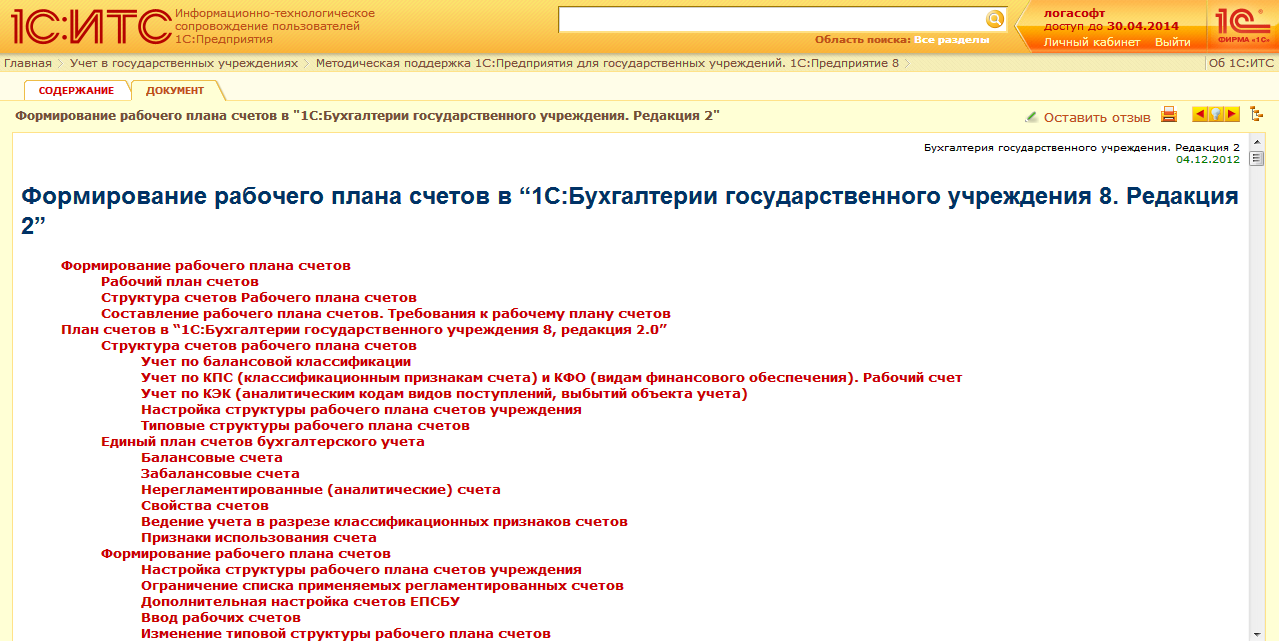This screenshot has width=1279, height=641.
Task: Click the access date 30.04.2014
Action: [x=1142, y=27]
